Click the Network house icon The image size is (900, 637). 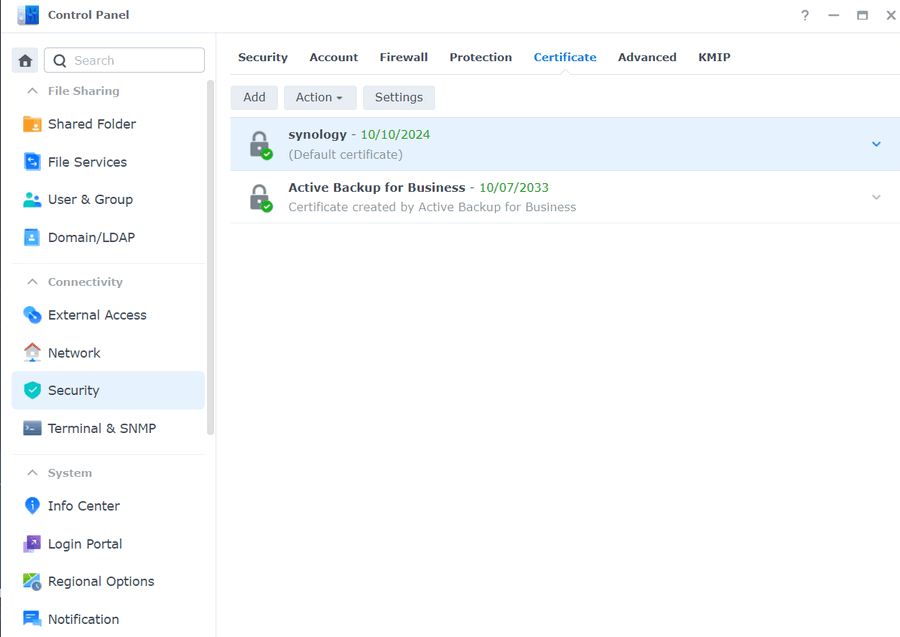tap(32, 353)
